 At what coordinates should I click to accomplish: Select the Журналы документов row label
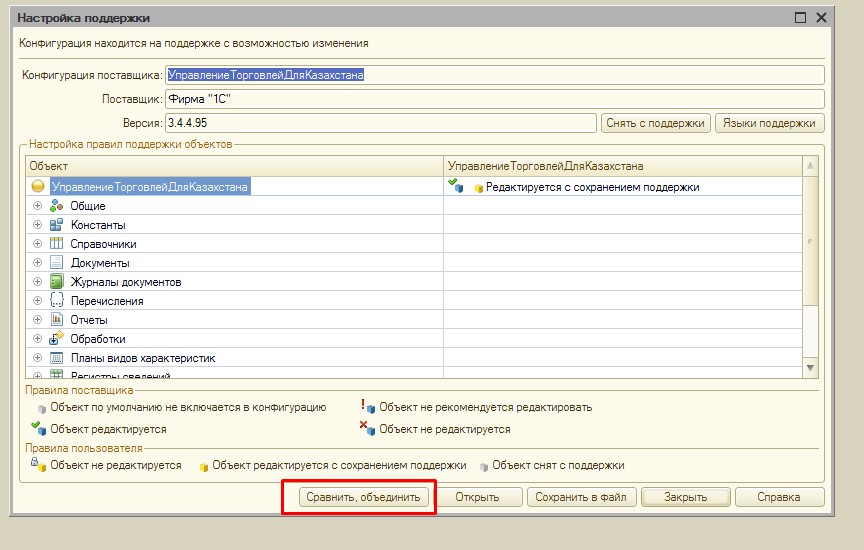[x=126, y=282]
